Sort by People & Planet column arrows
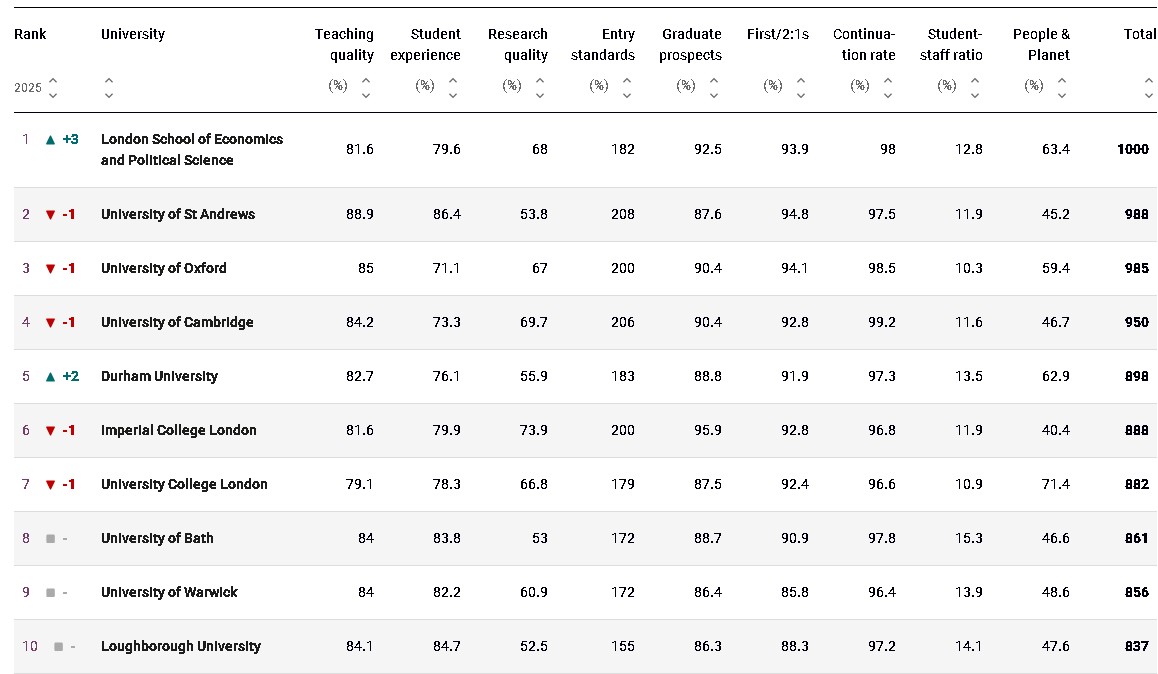This screenshot has height=674, width=1158. [1062, 88]
